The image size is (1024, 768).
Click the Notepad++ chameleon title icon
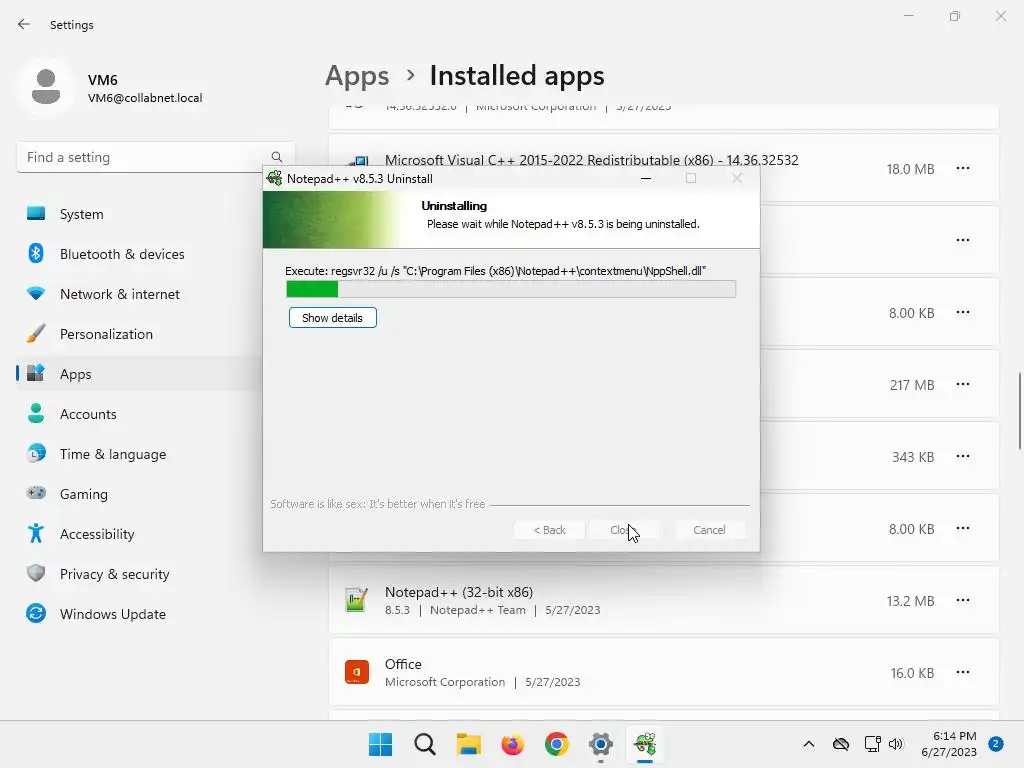point(275,178)
